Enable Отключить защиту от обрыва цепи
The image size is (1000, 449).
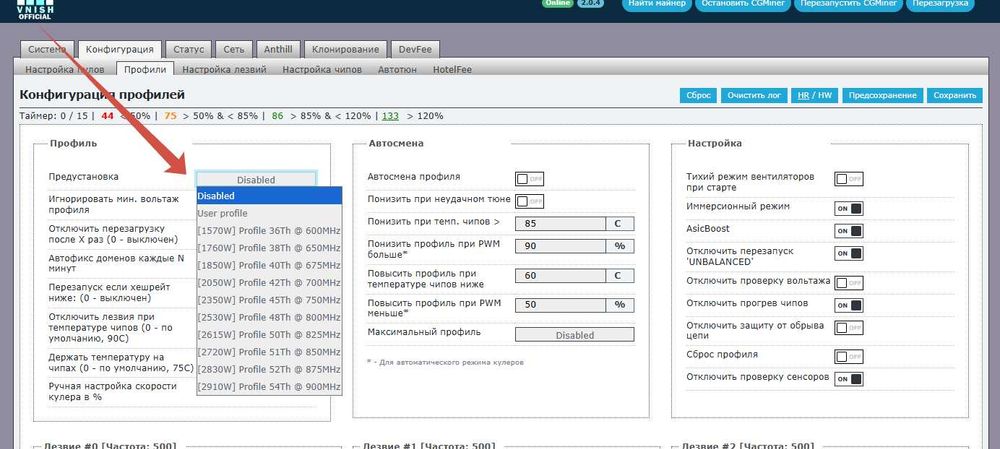click(848, 328)
